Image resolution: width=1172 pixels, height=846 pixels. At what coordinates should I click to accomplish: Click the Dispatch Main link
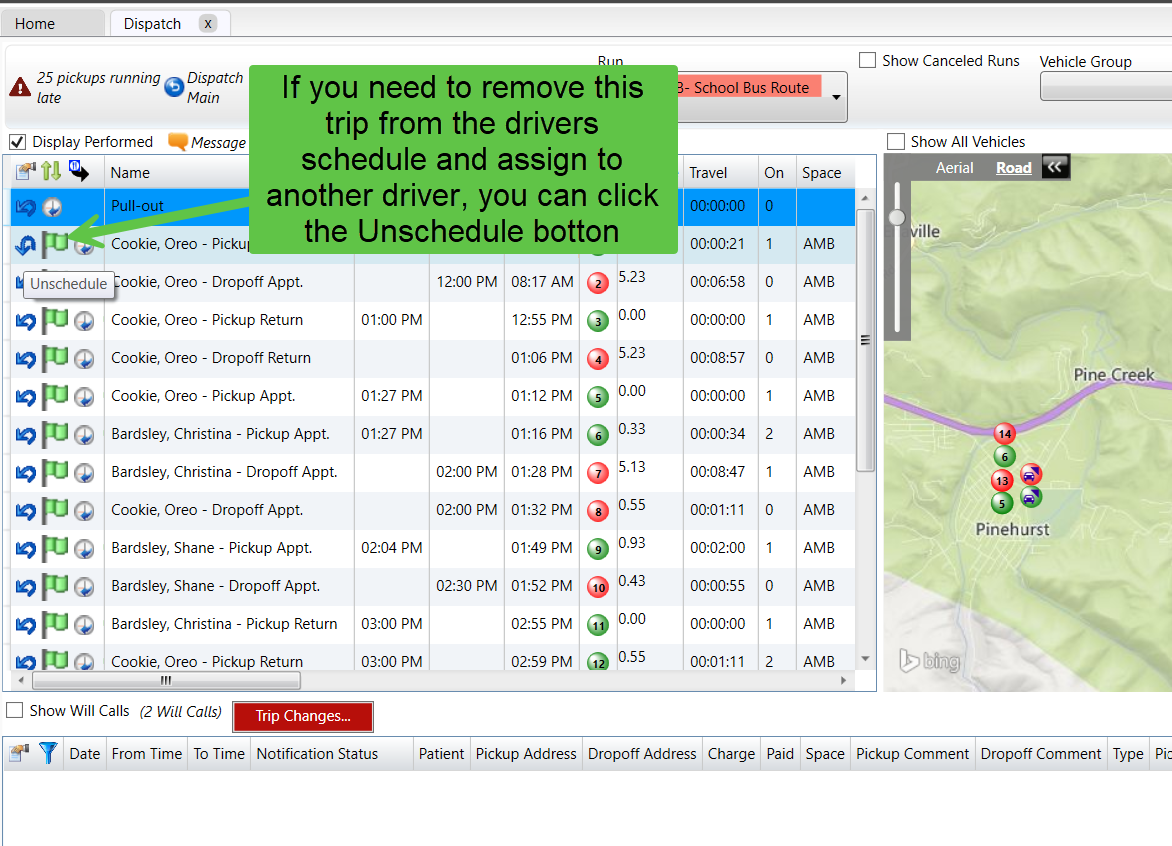pyautogui.click(x=215, y=87)
